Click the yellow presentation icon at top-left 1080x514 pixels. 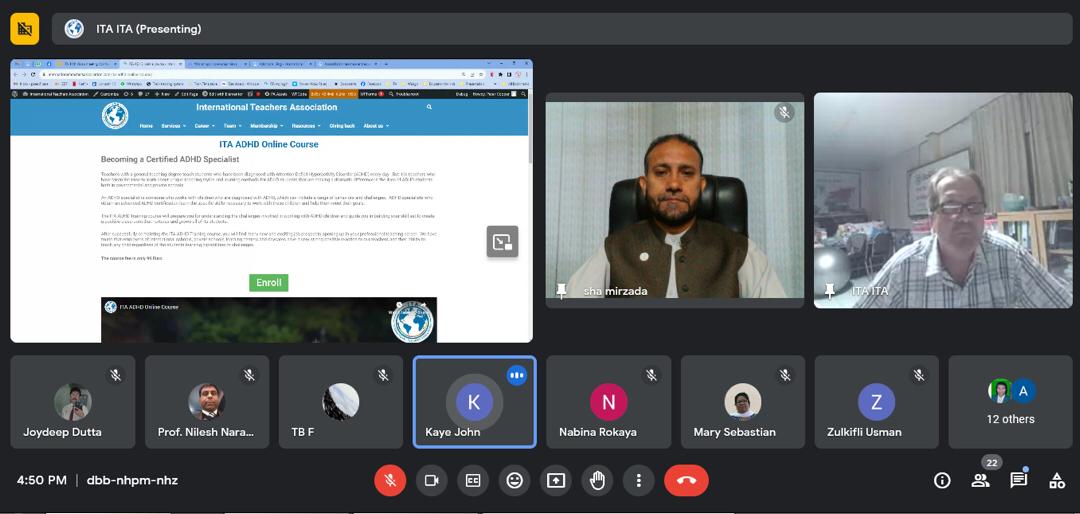(25, 29)
